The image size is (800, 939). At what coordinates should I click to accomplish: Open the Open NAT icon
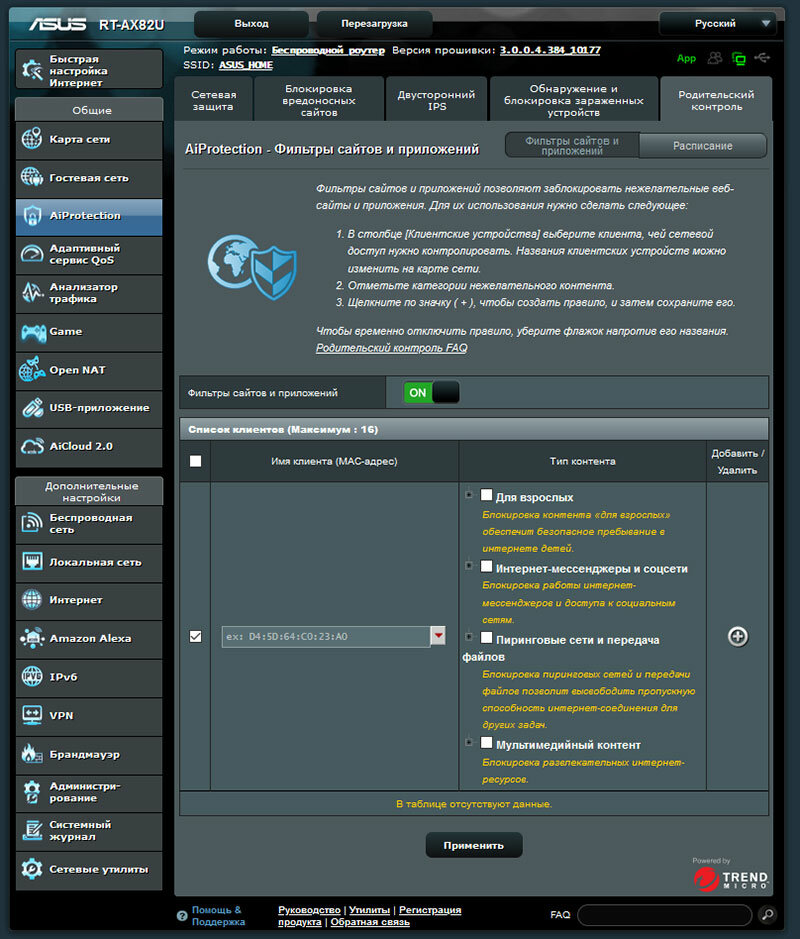tap(32, 369)
